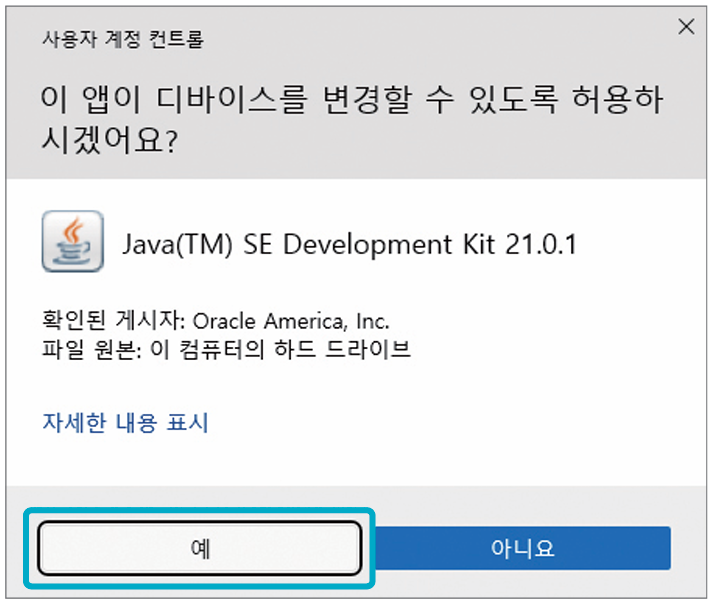This screenshot has width=711, height=601.
Task: Click the 사용자 계정 컨트롤 title text
Action: 123,39
